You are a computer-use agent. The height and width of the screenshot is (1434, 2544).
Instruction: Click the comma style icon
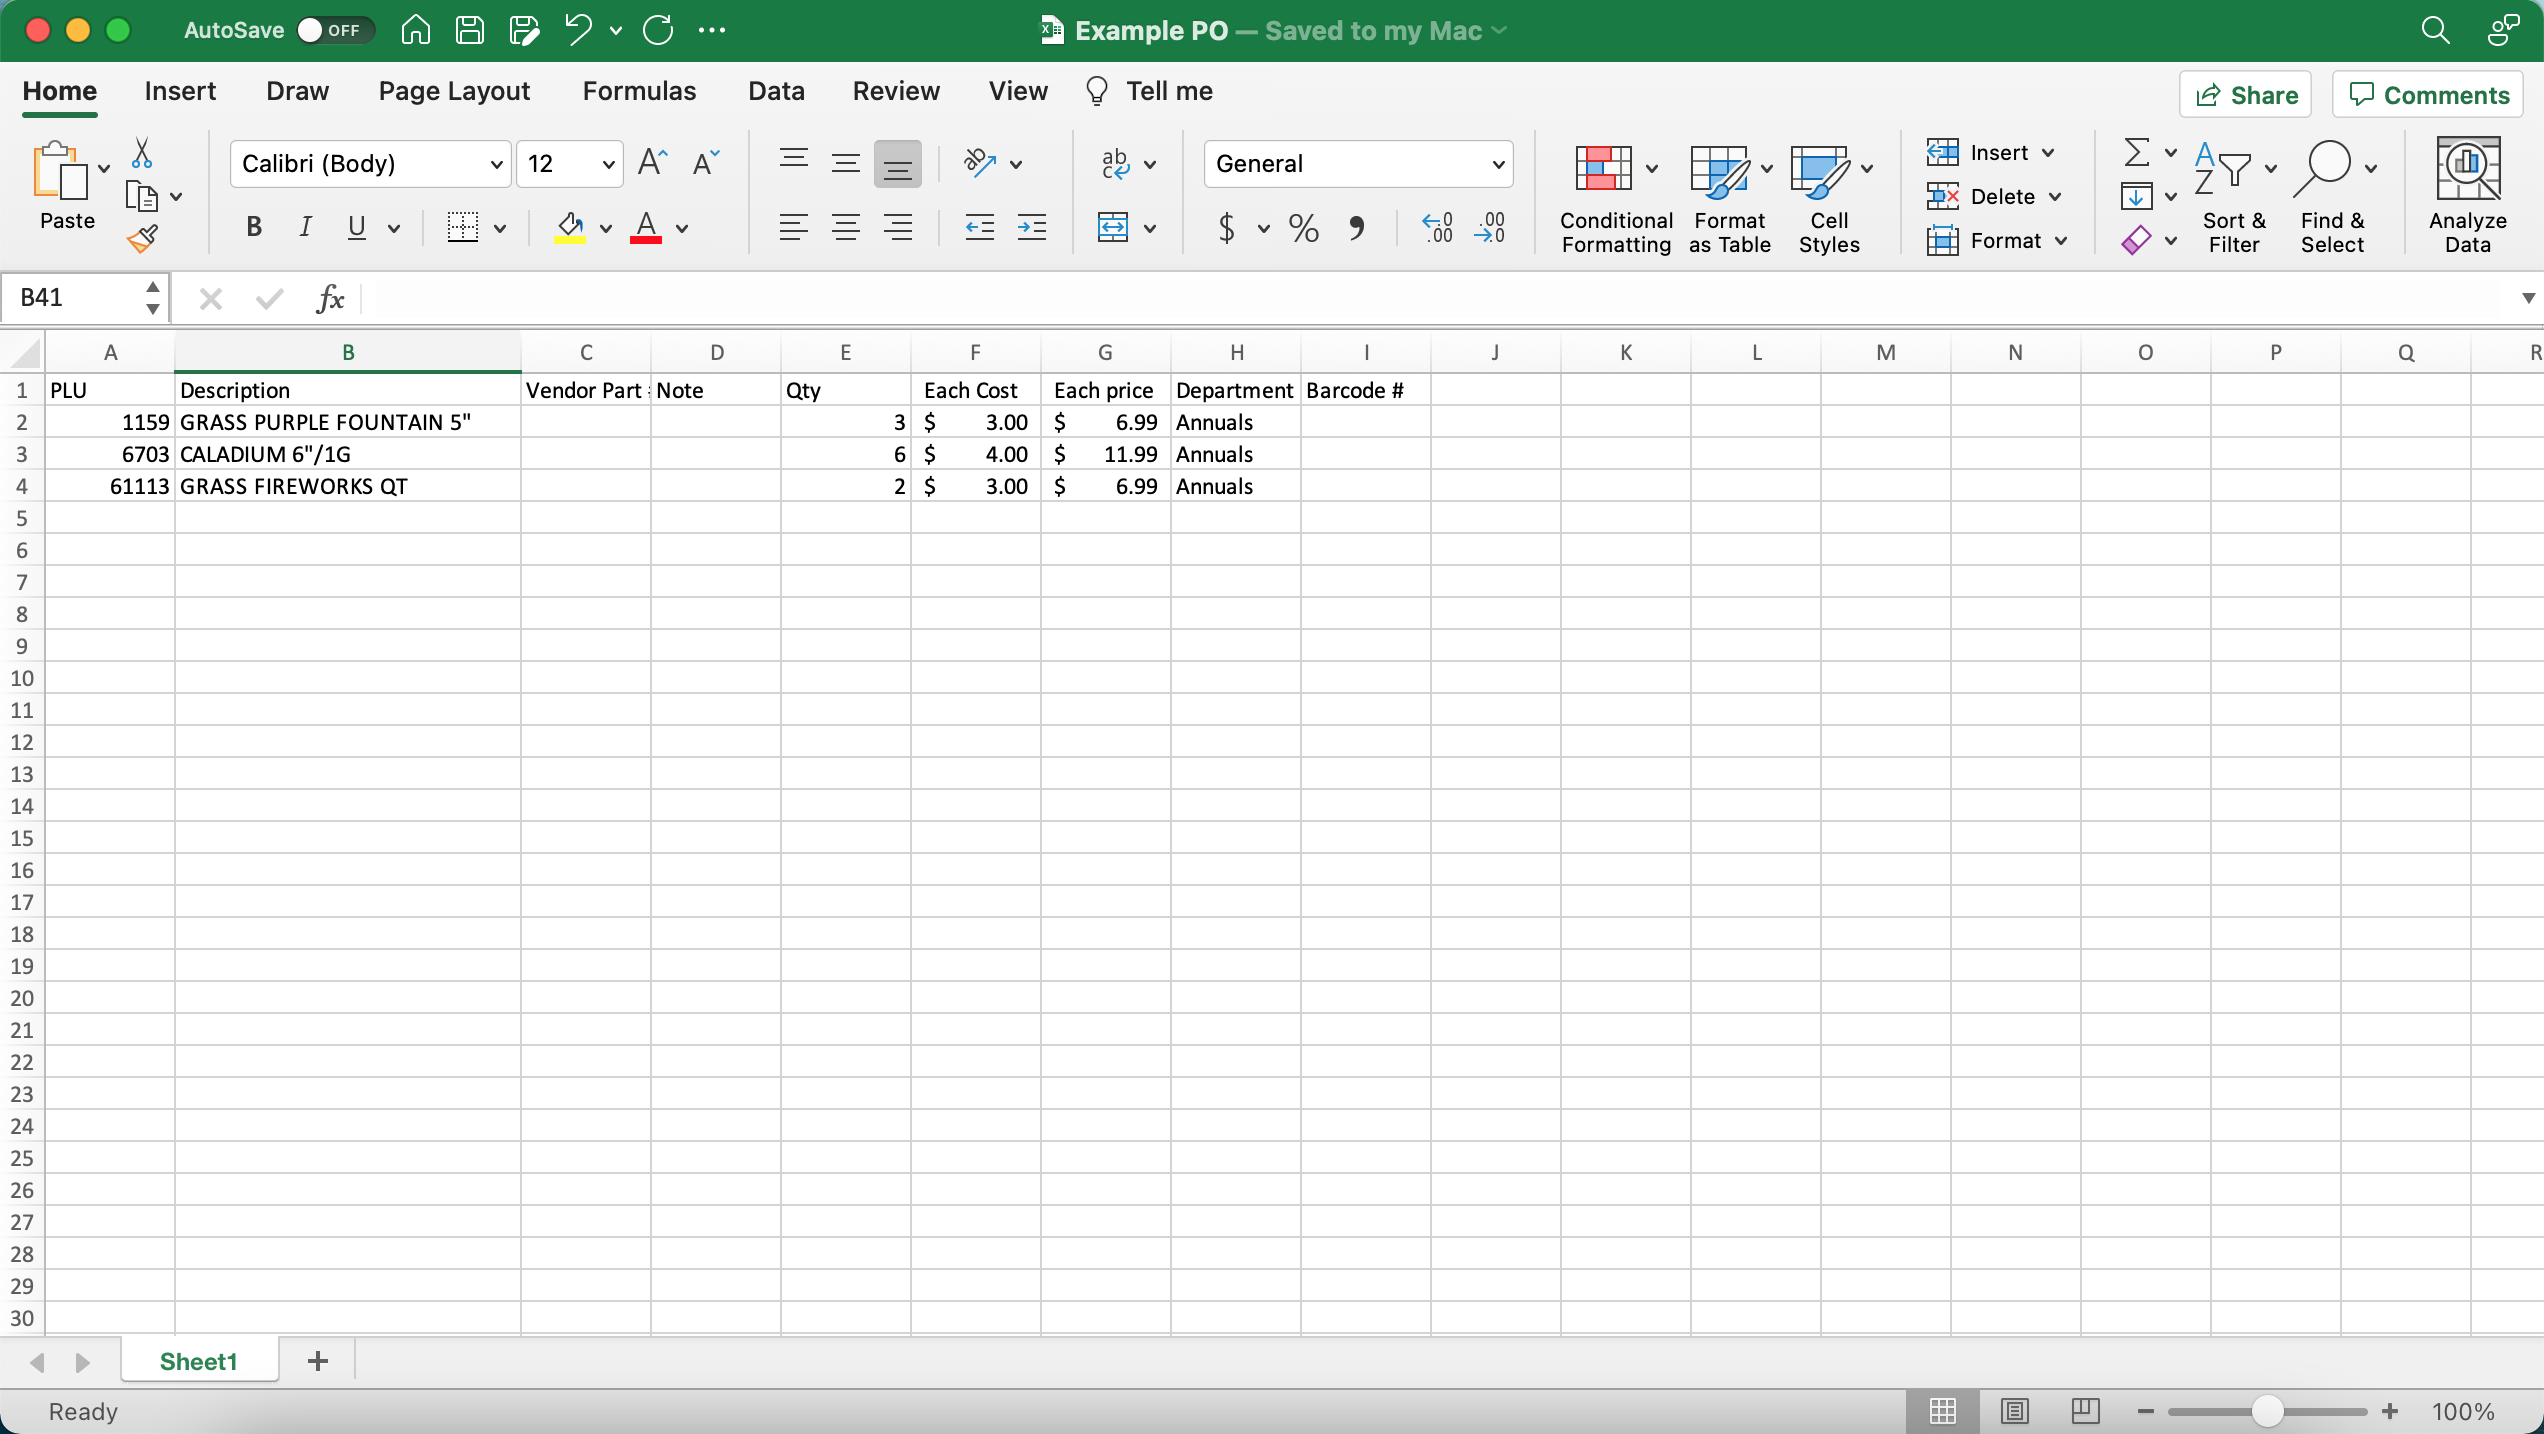1356,228
